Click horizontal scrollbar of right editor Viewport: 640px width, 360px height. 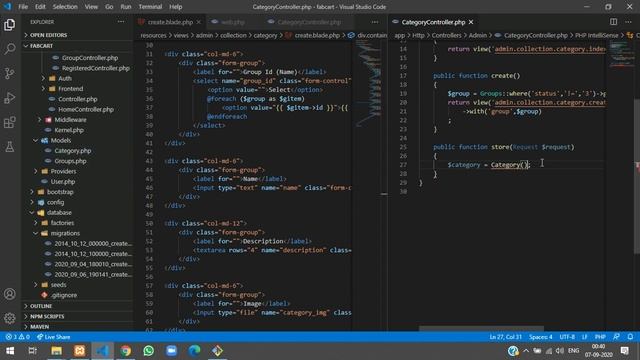[x=481, y=328]
